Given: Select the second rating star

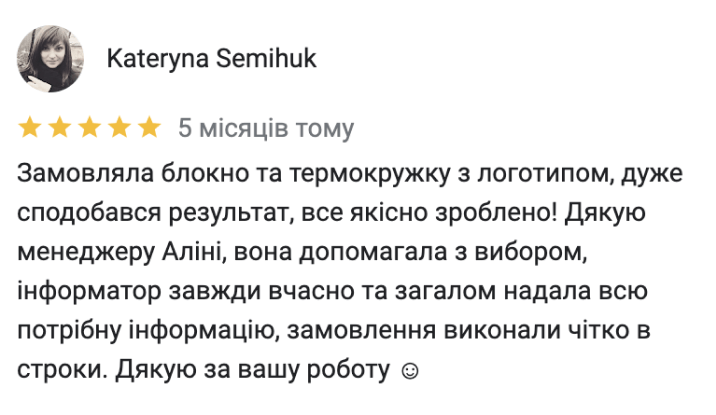Looking at the screenshot, I should (x=59, y=128).
